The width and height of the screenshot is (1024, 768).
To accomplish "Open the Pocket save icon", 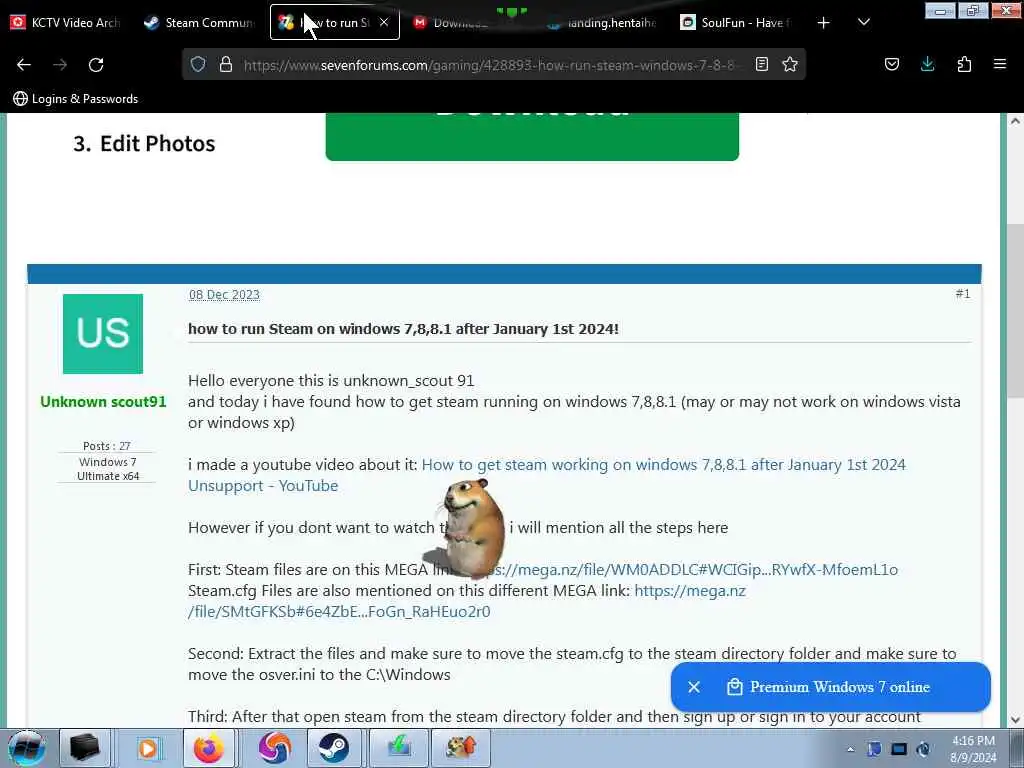I will click(x=892, y=64).
